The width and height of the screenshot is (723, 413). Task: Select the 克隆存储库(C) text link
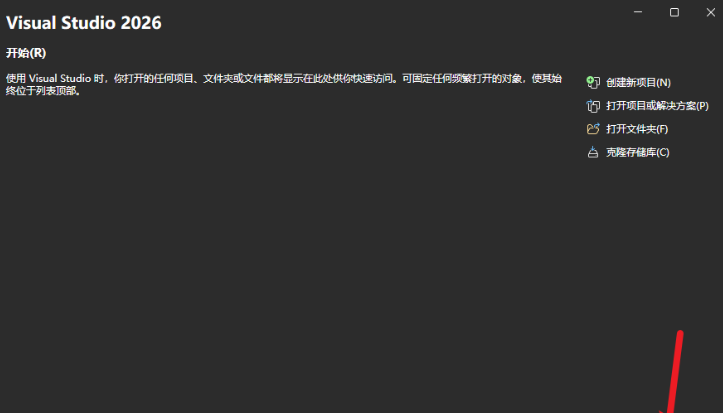tap(637, 152)
